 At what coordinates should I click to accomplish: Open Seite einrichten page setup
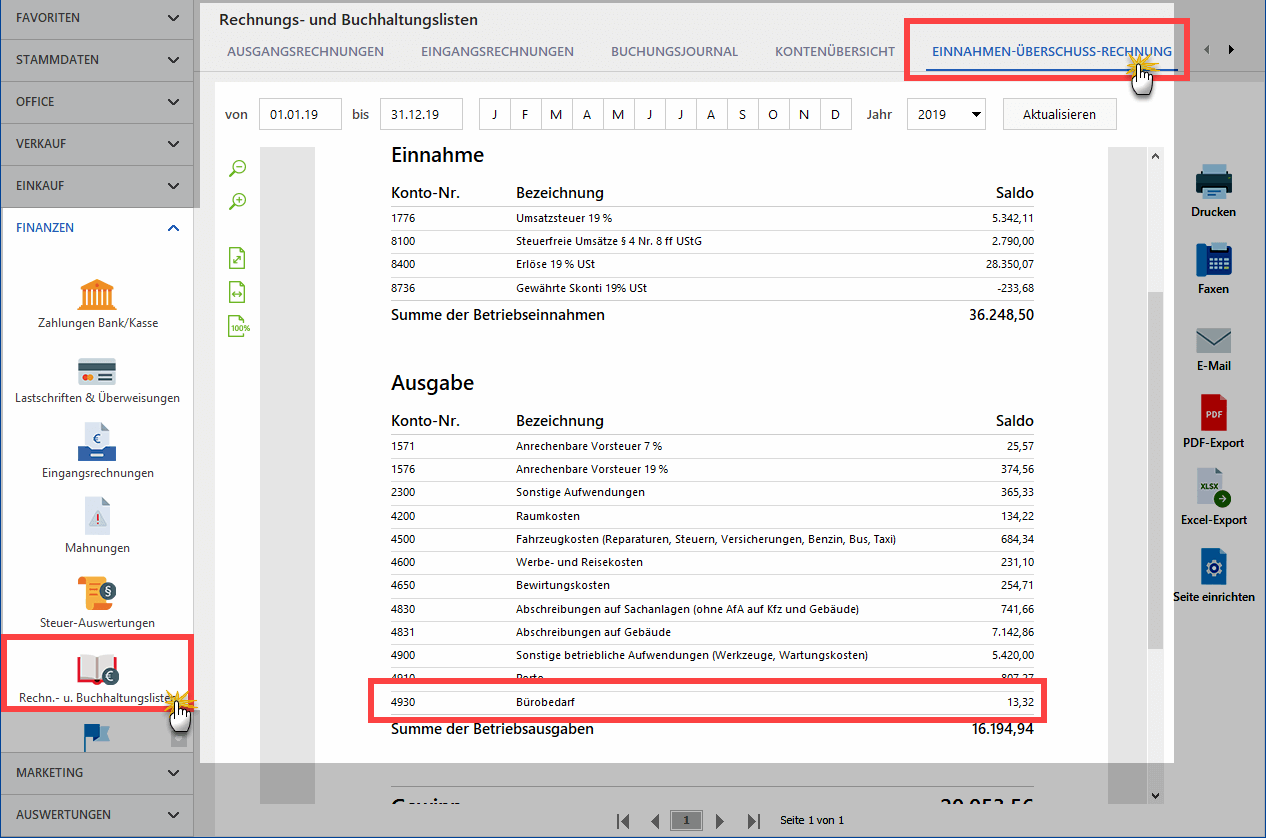pos(1213,575)
